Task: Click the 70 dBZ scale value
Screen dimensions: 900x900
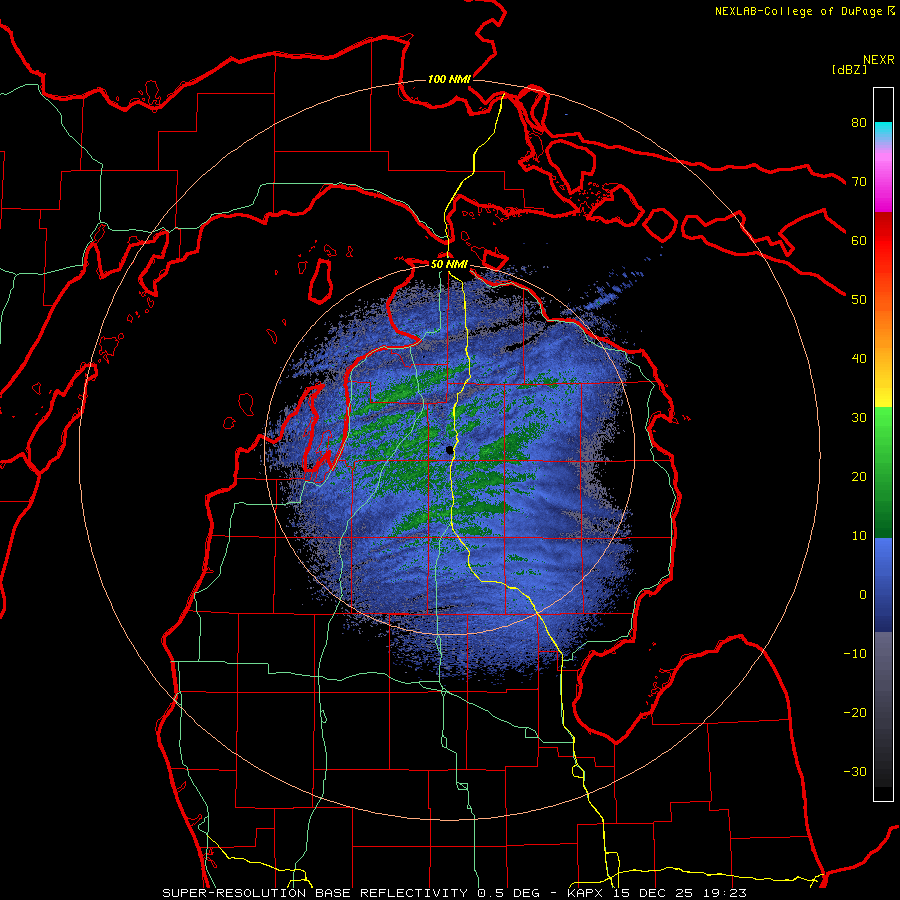Action: click(x=859, y=182)
